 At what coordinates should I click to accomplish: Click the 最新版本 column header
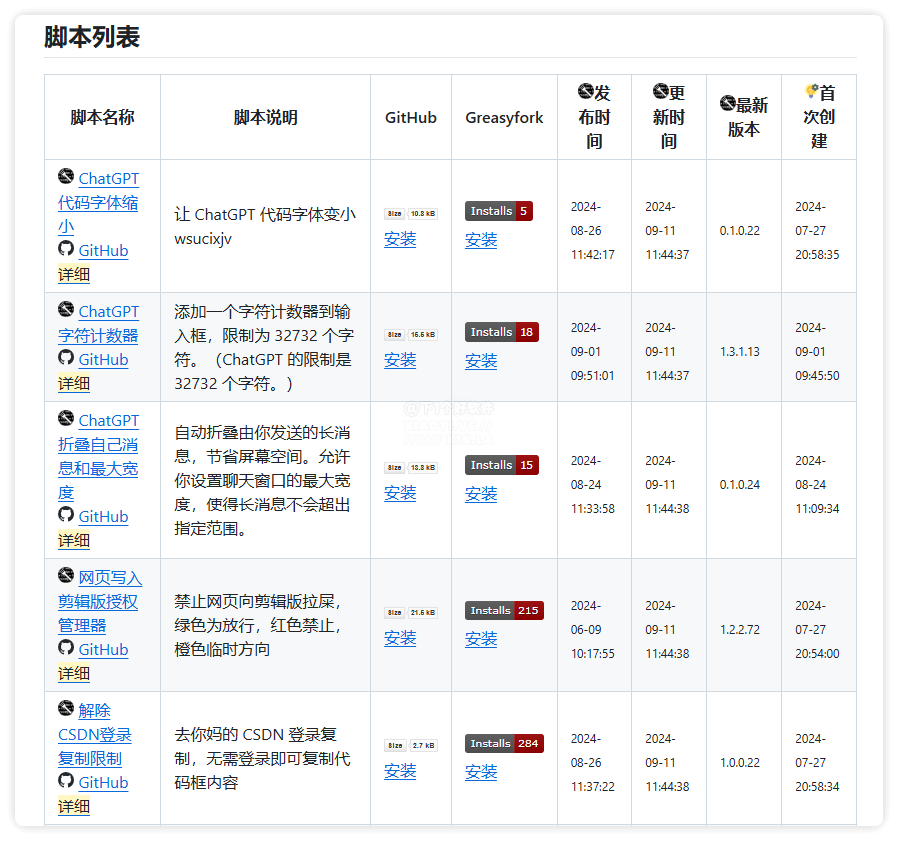click(x=744, y=117)
